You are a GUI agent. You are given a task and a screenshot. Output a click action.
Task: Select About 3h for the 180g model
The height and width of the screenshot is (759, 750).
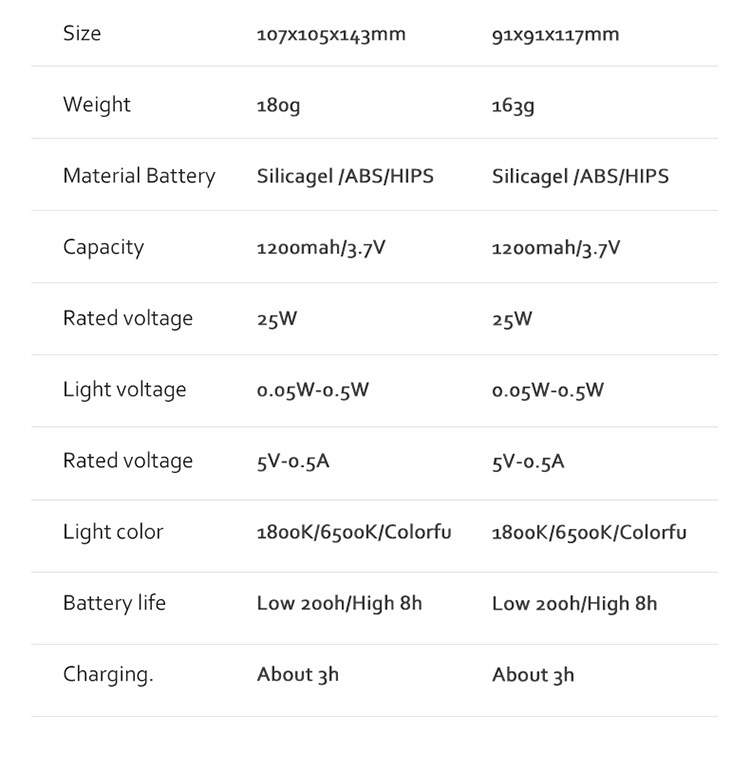pyautogui.click(x=298, y=675)
